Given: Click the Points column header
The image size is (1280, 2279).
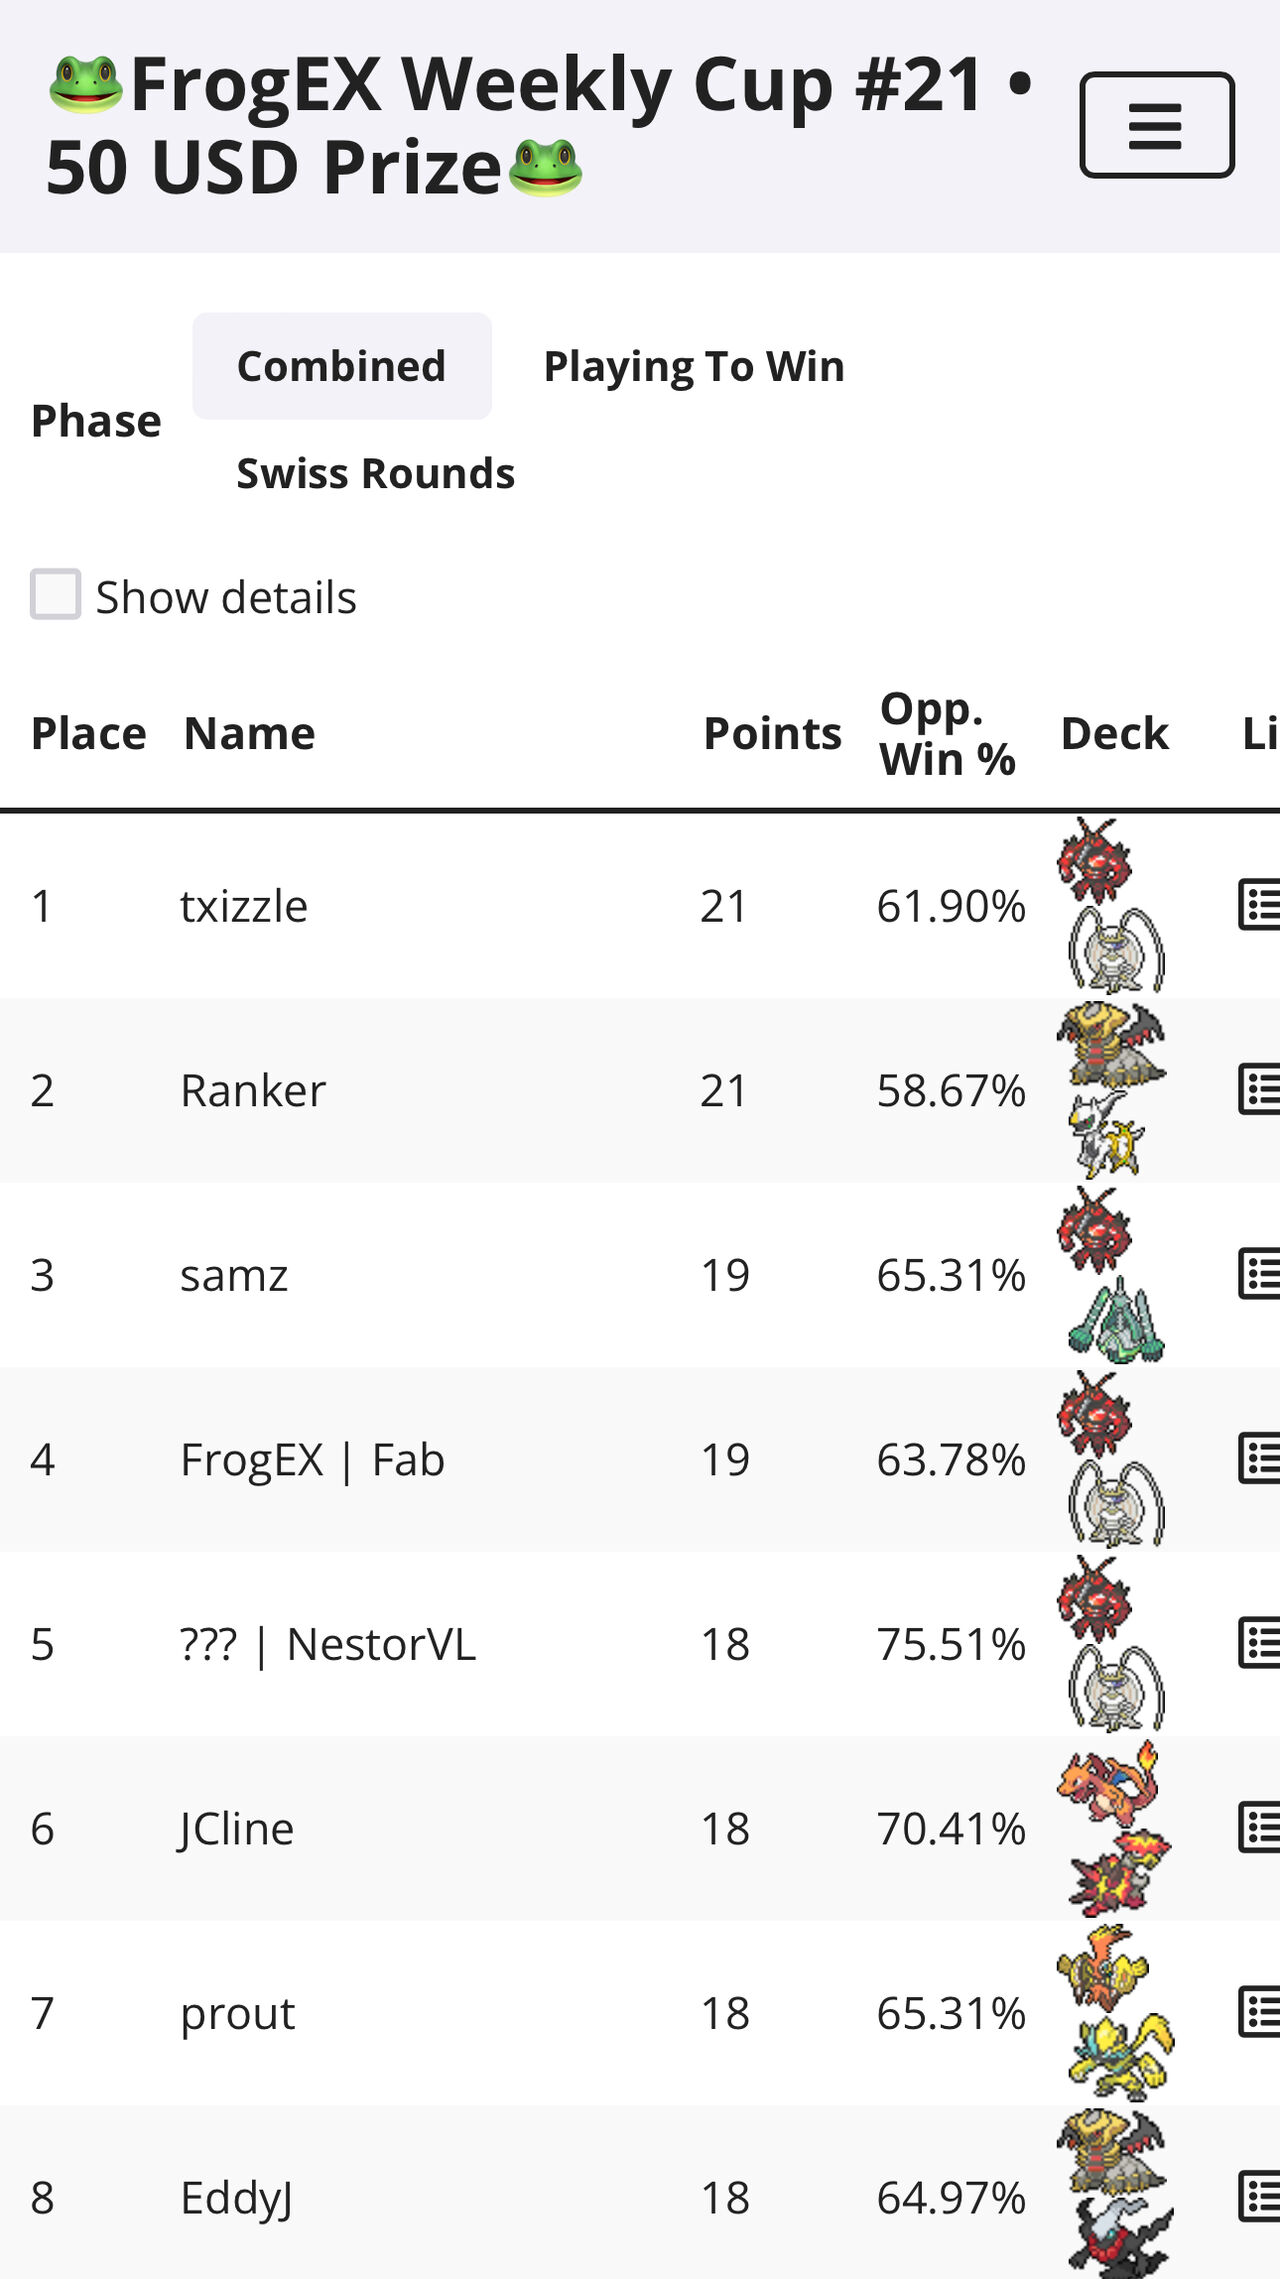Looking at the screenshot, I should pyautogui.click(x=772, y=733).
